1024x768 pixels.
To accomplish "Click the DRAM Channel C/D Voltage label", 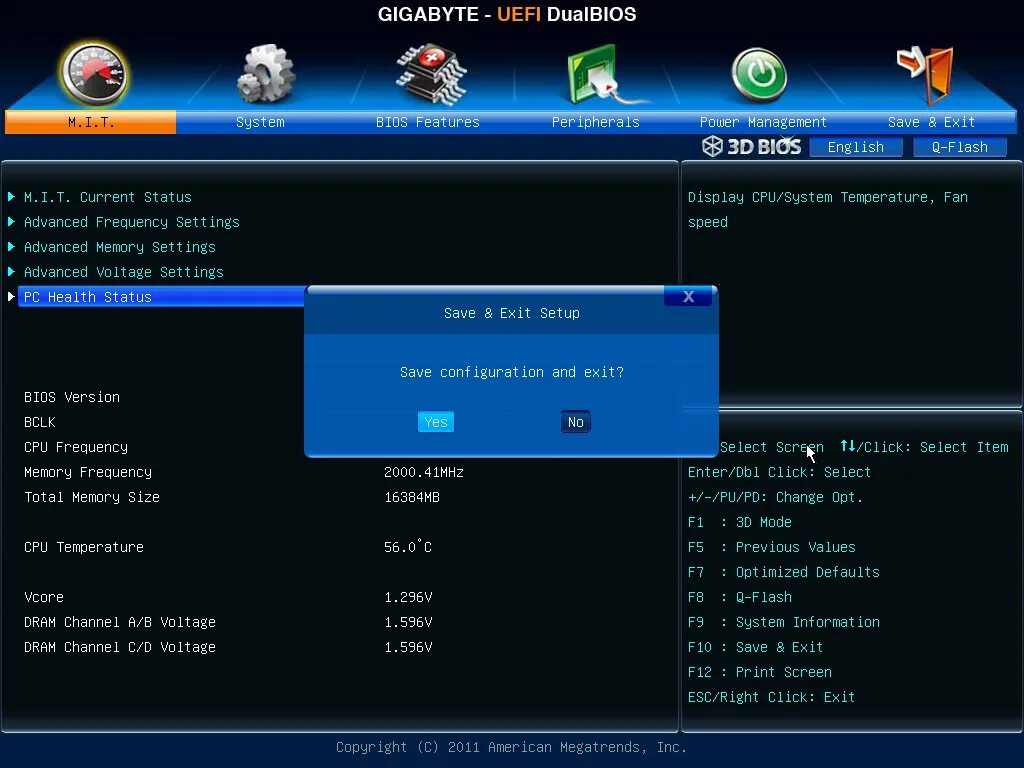I will [120, 647].
